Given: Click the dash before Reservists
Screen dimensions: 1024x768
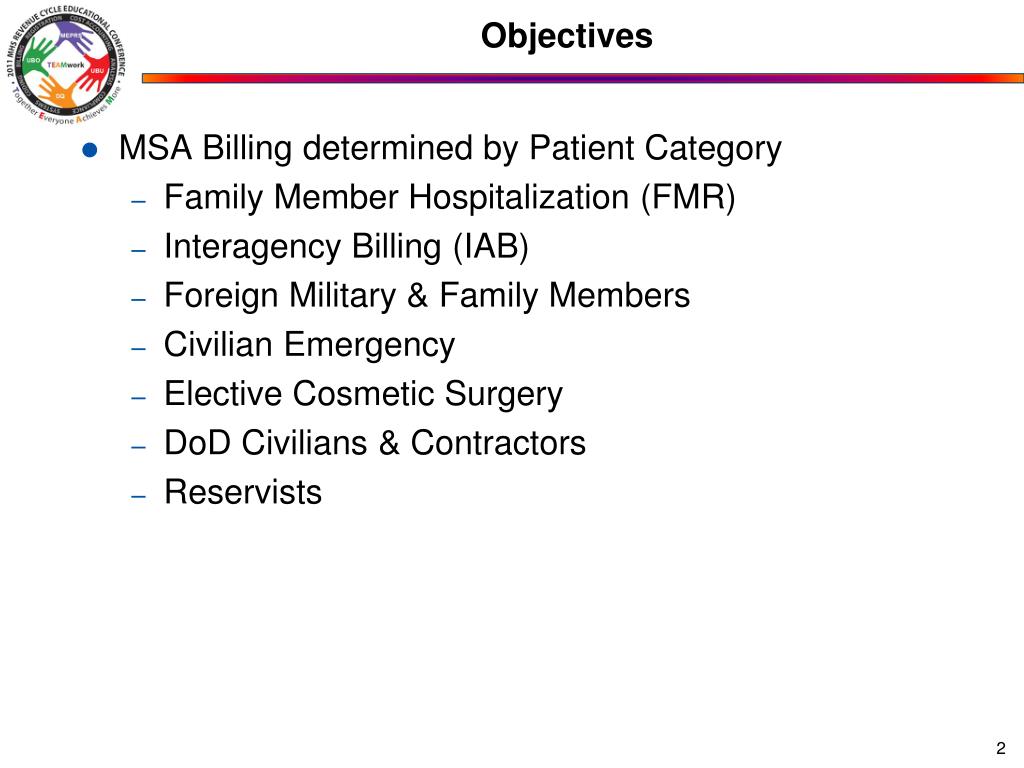Looking at the screenshot, I should click(138, 496).
